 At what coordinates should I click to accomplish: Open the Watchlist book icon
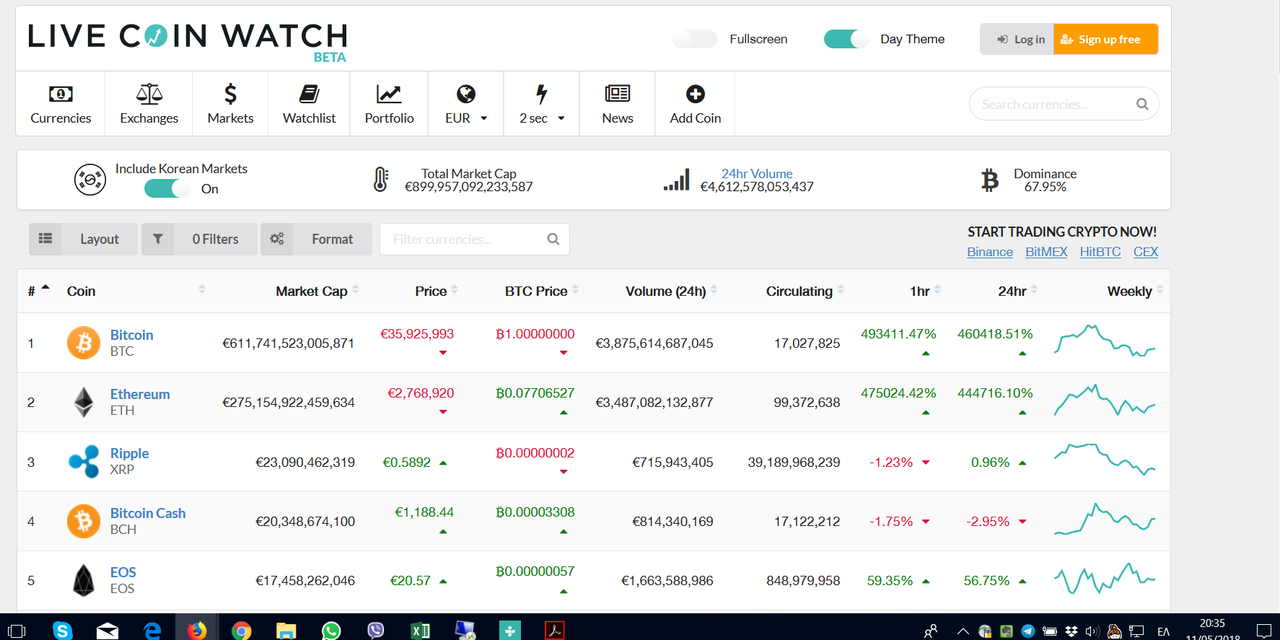(x=310, y=94)
